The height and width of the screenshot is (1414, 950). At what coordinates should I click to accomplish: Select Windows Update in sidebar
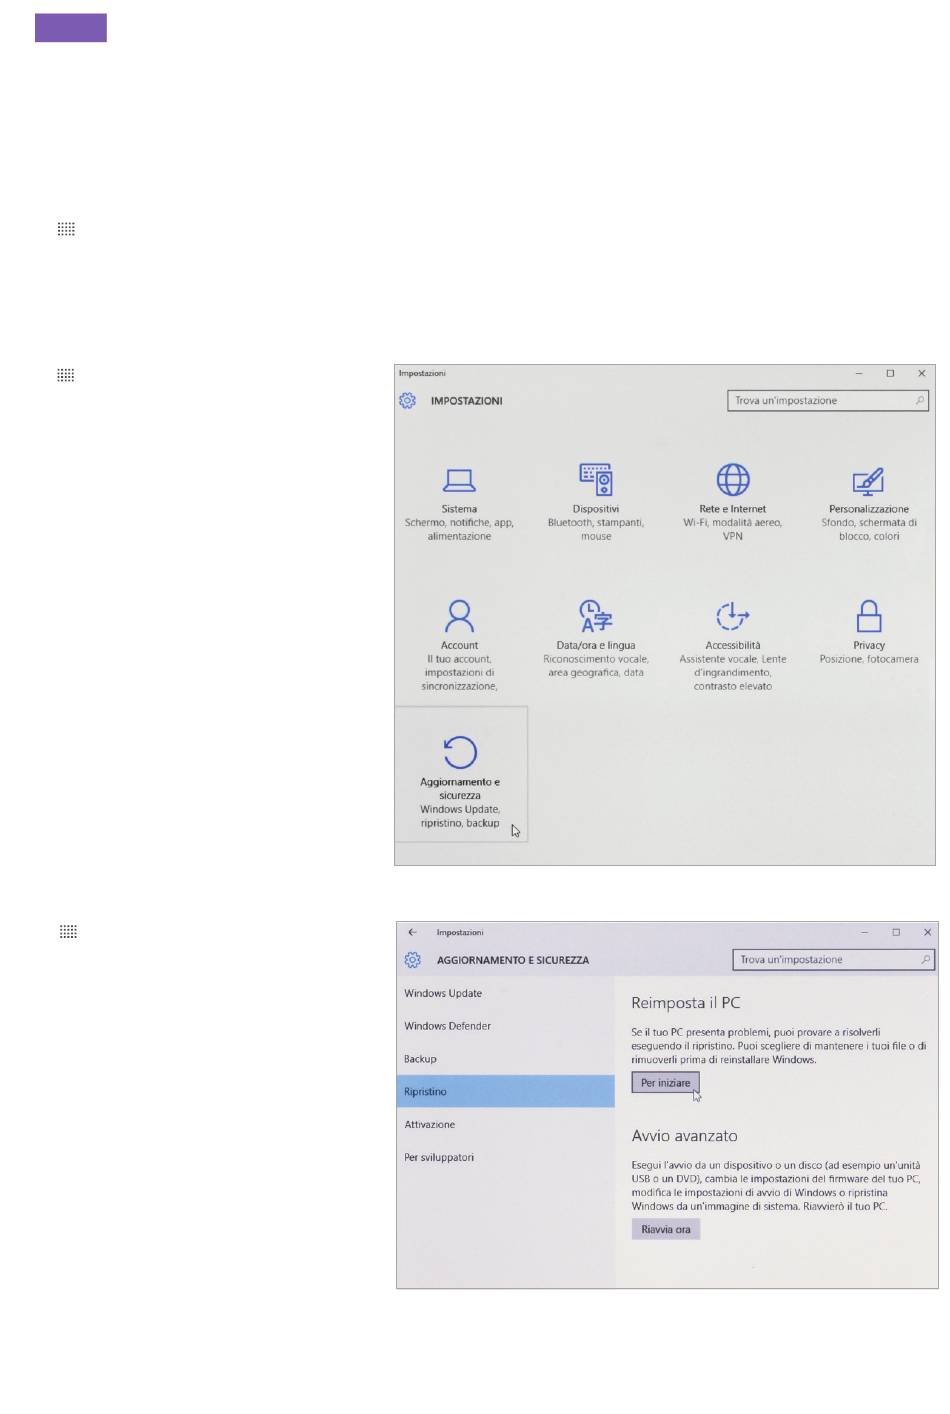(443, 993)
